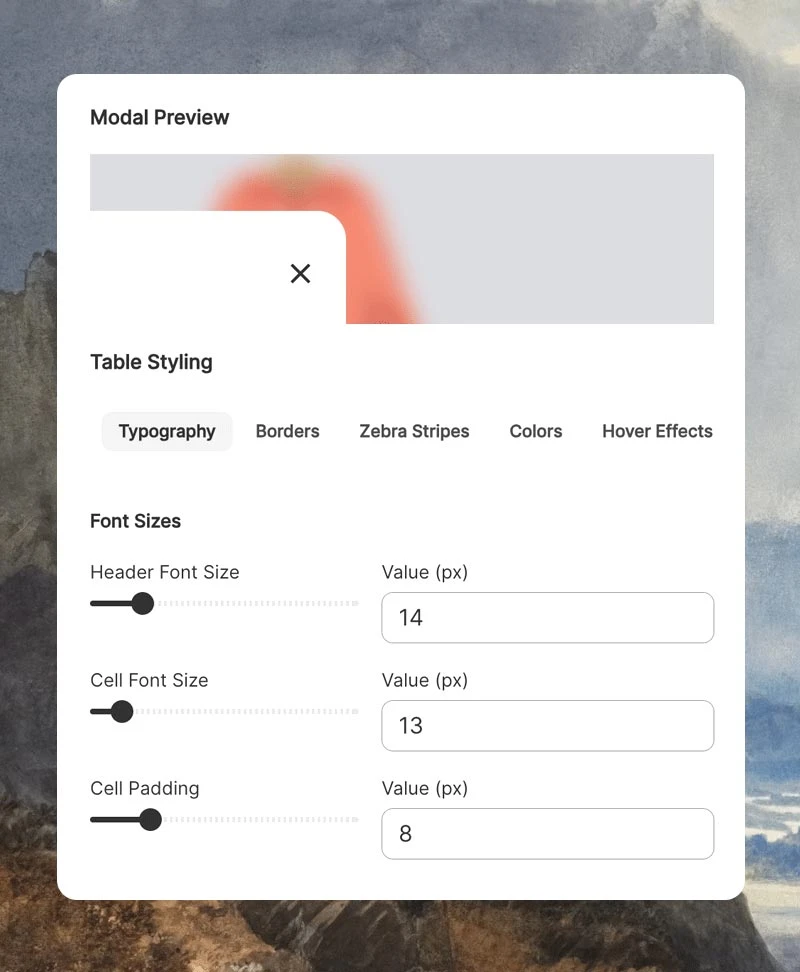The width and height of the screenshot is (800, 972).
Task: Click the Cell Padding value field showing 8
Action: point(547,834)
